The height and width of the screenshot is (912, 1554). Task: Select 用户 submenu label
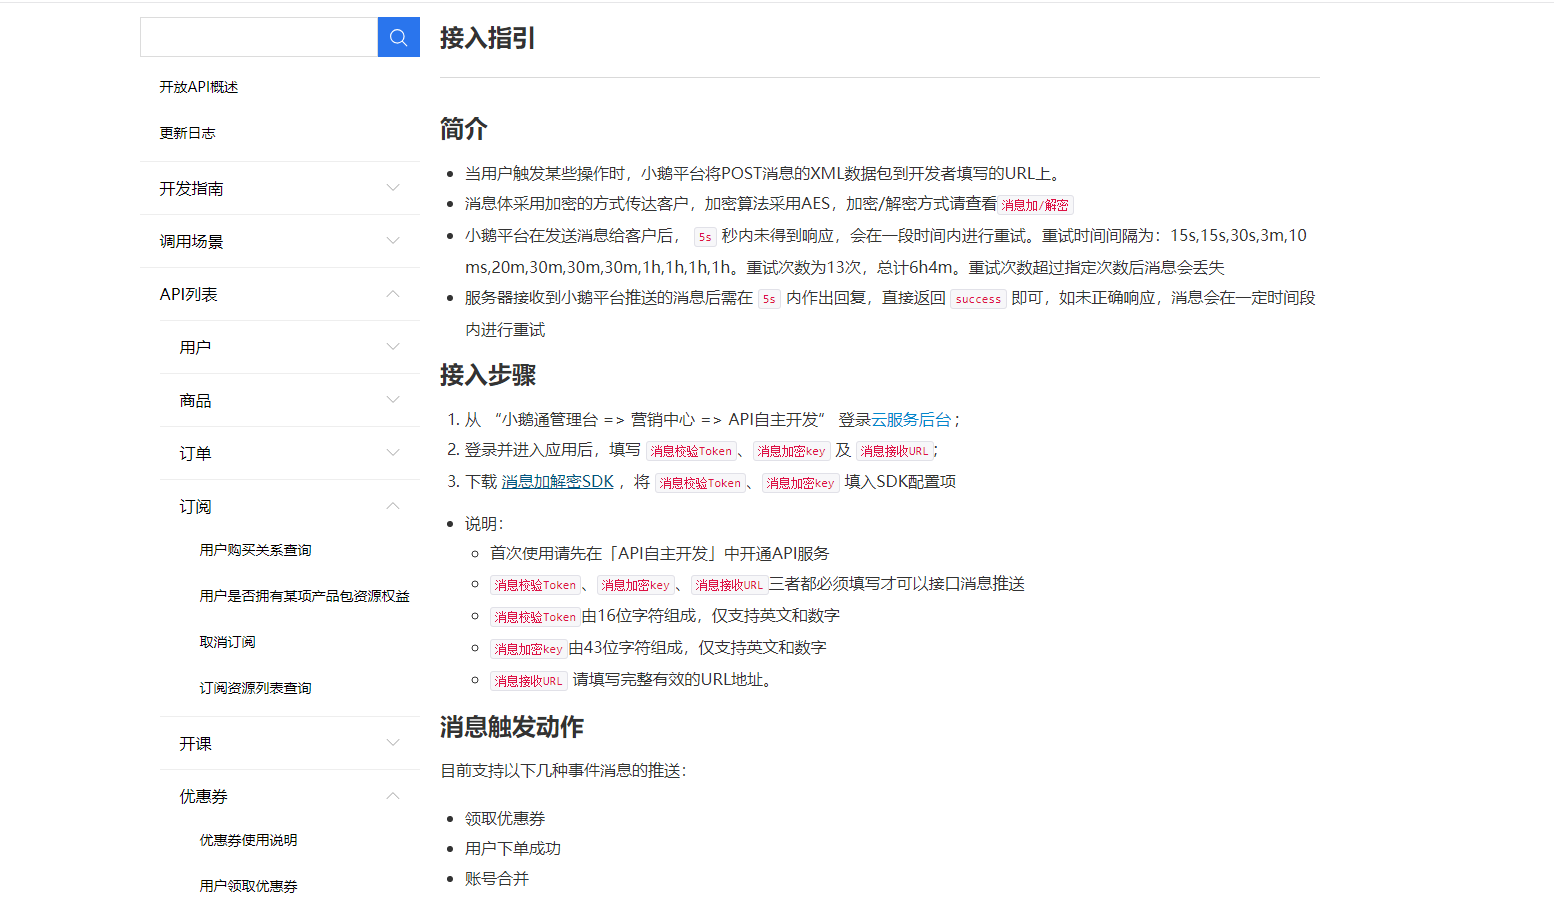[195, 348]
